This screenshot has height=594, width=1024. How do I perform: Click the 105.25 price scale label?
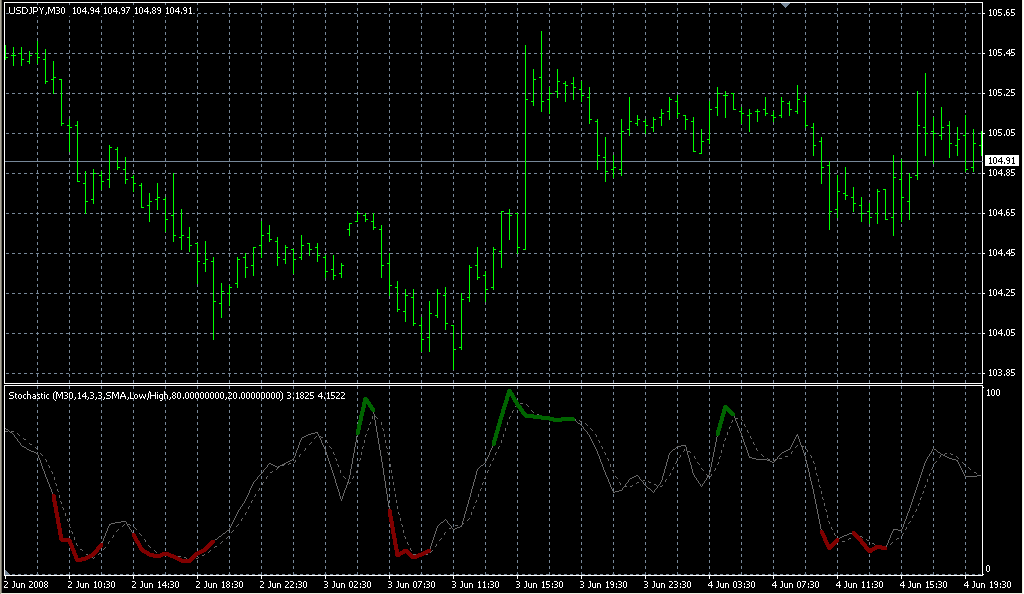point(1001,93)
